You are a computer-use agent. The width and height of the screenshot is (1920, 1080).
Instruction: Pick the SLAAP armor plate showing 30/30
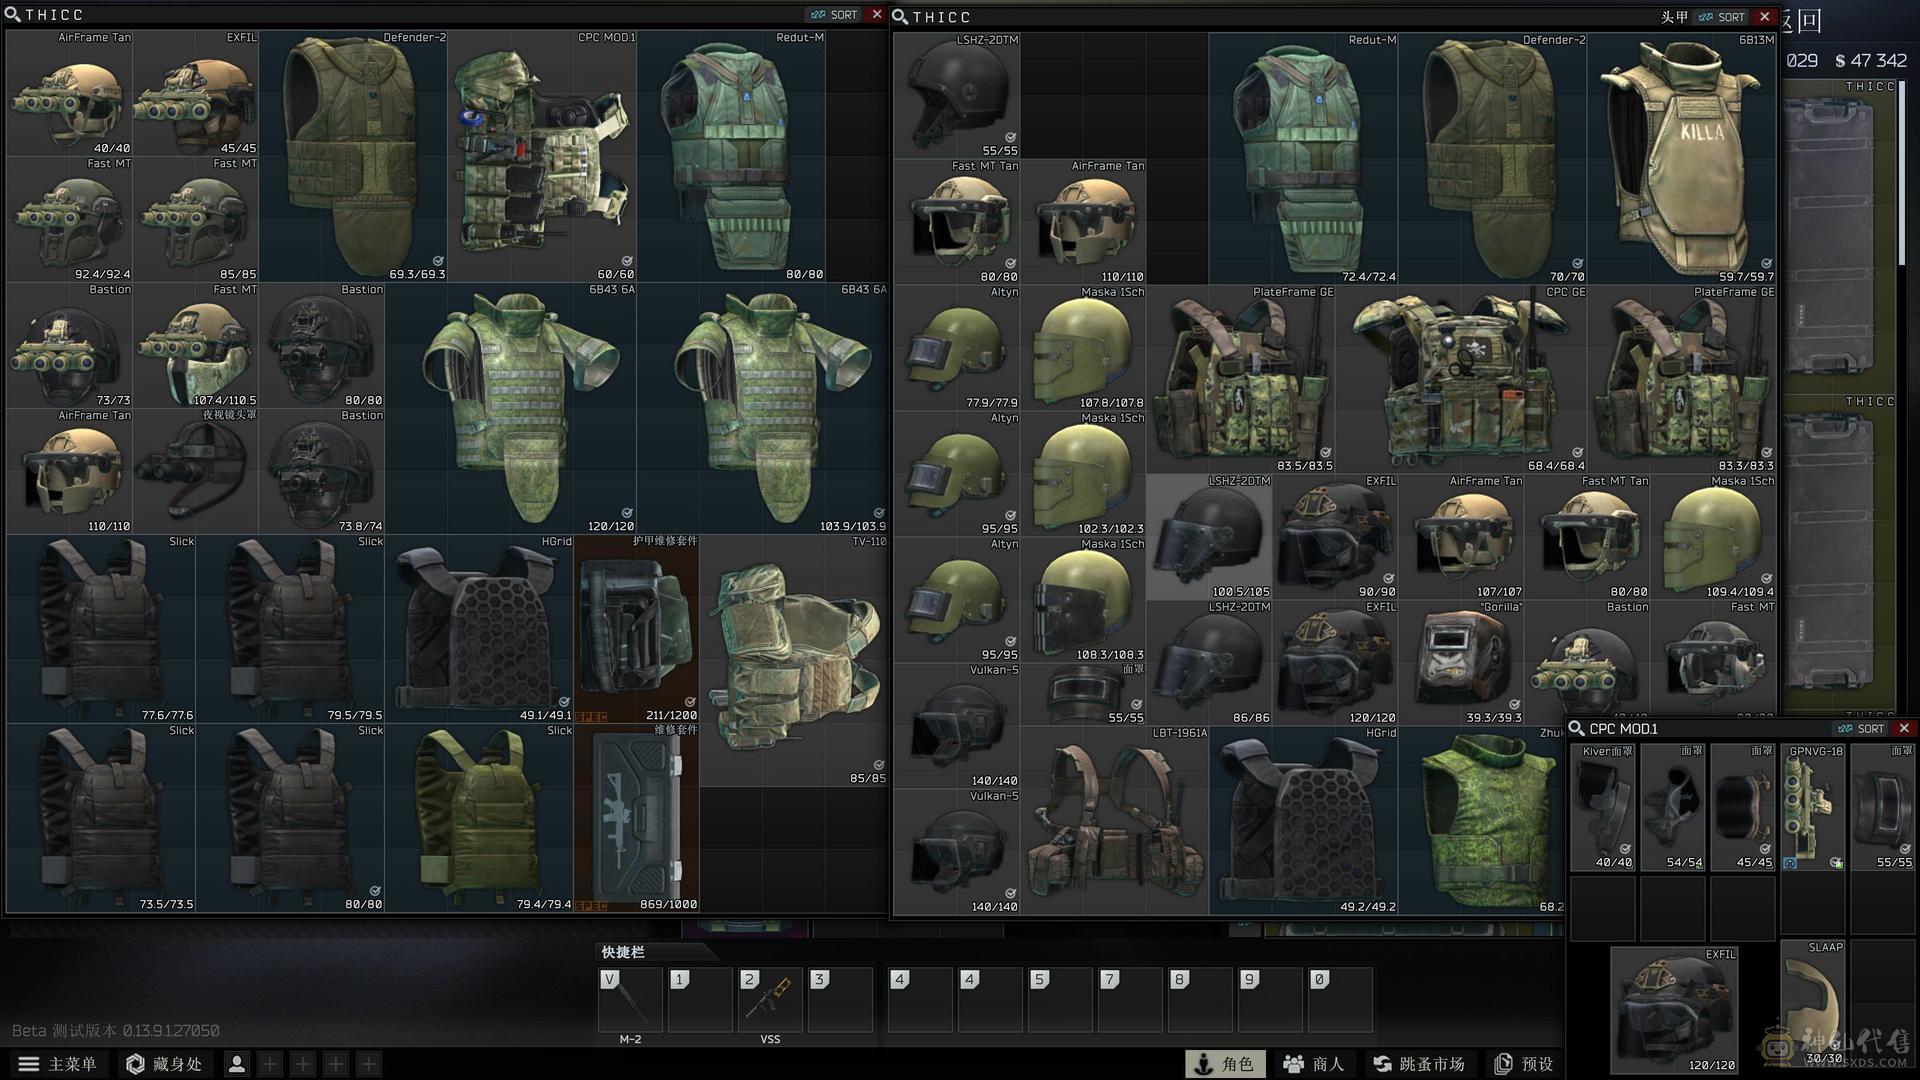1812,1004
